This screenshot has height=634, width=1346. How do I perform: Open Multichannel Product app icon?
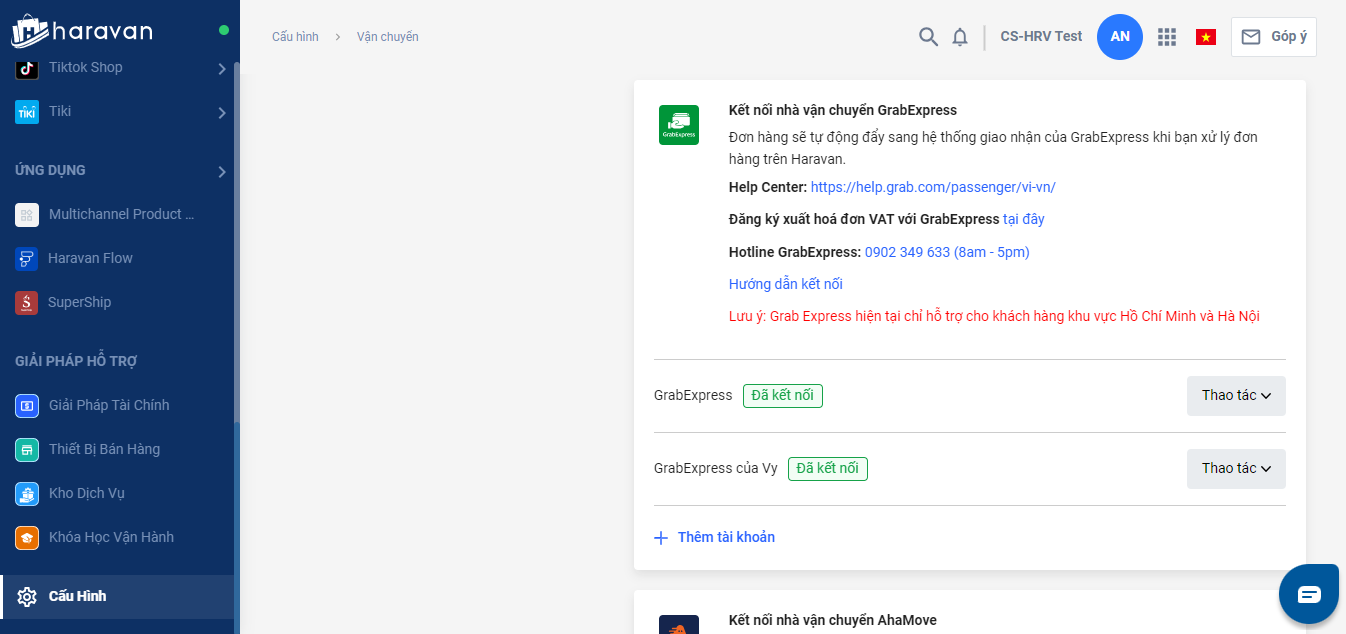click(x=27, y=214)
